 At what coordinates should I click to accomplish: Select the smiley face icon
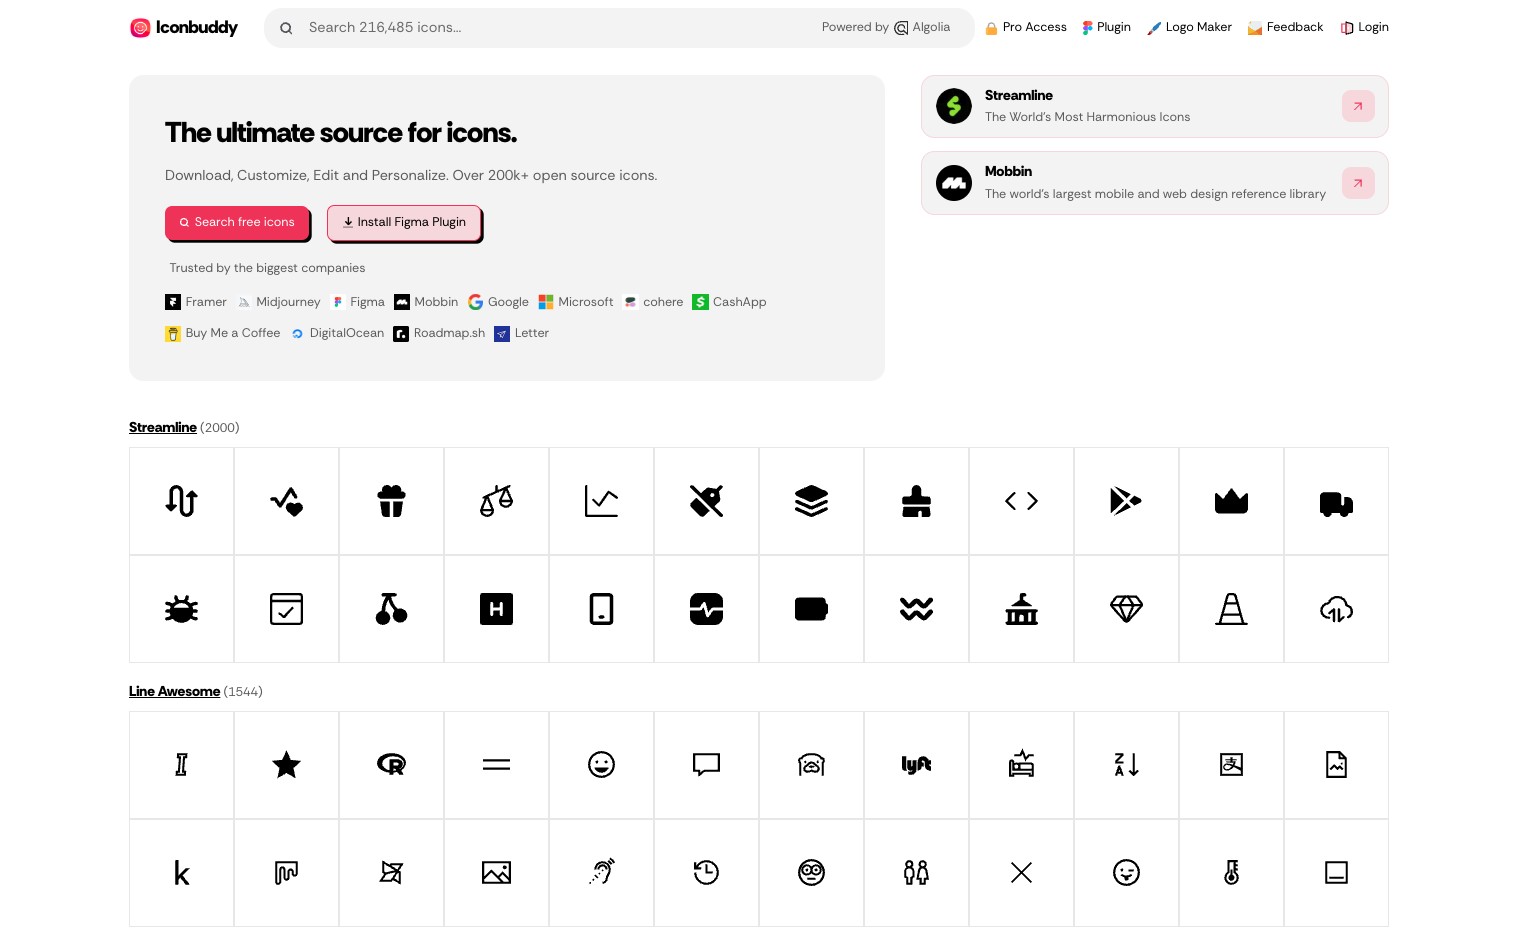click(601, 765)
